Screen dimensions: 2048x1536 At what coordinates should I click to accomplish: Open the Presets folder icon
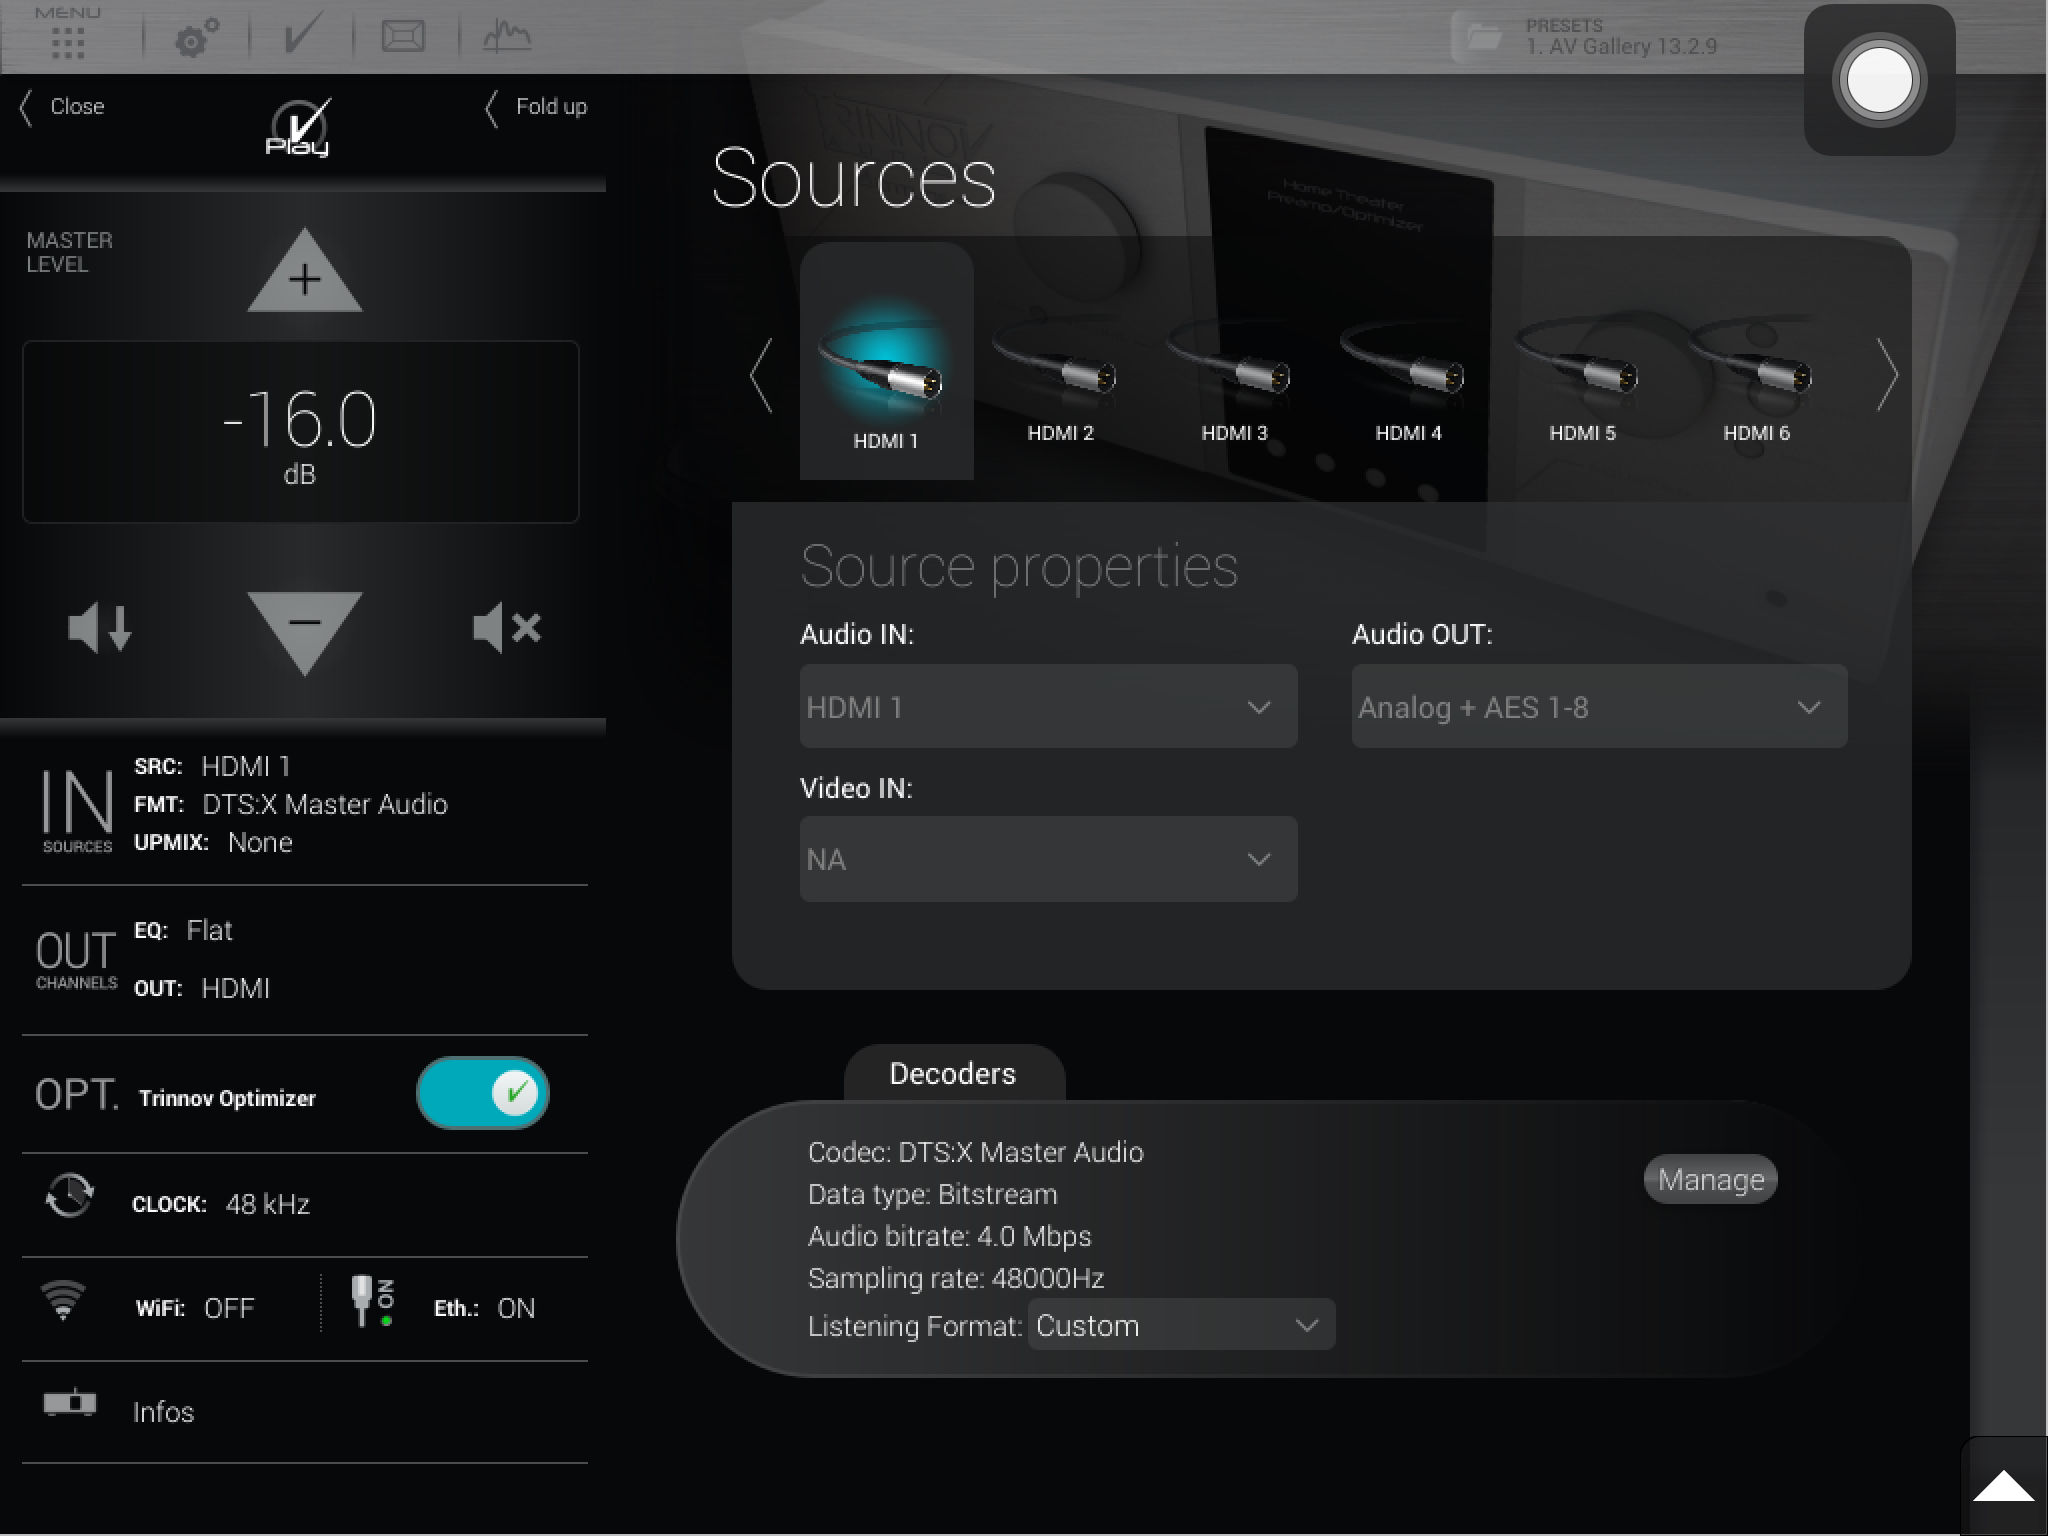click(x=1484, y=37)
